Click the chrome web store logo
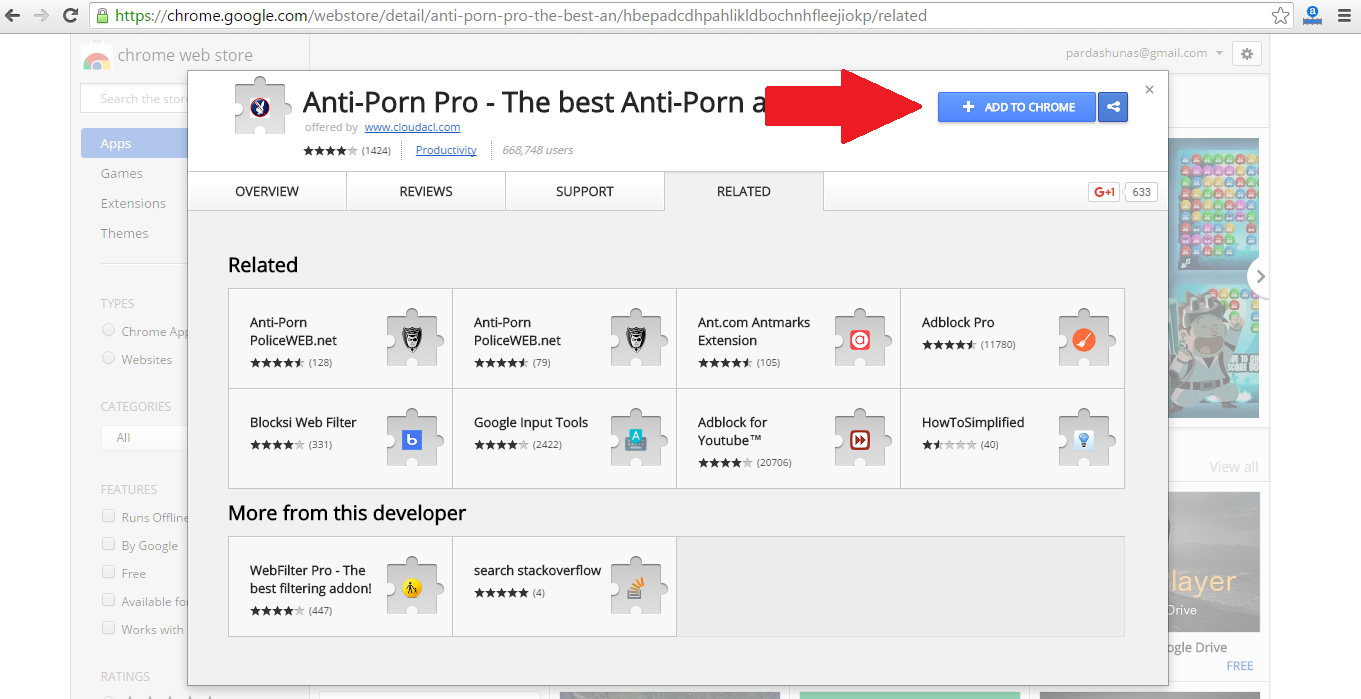 (x=97, y=57)
